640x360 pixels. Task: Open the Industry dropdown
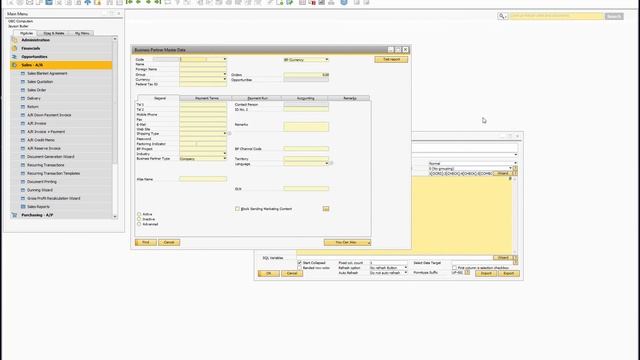click(224, 153)
